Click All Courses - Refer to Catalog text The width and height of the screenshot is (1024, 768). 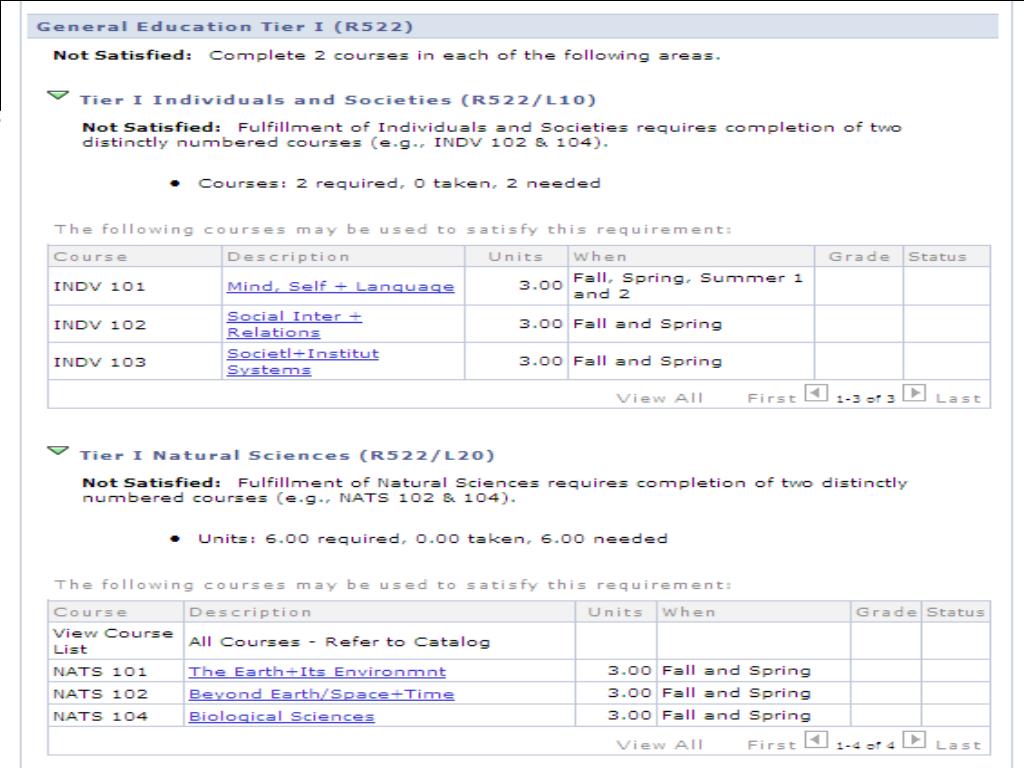point(340,642)
